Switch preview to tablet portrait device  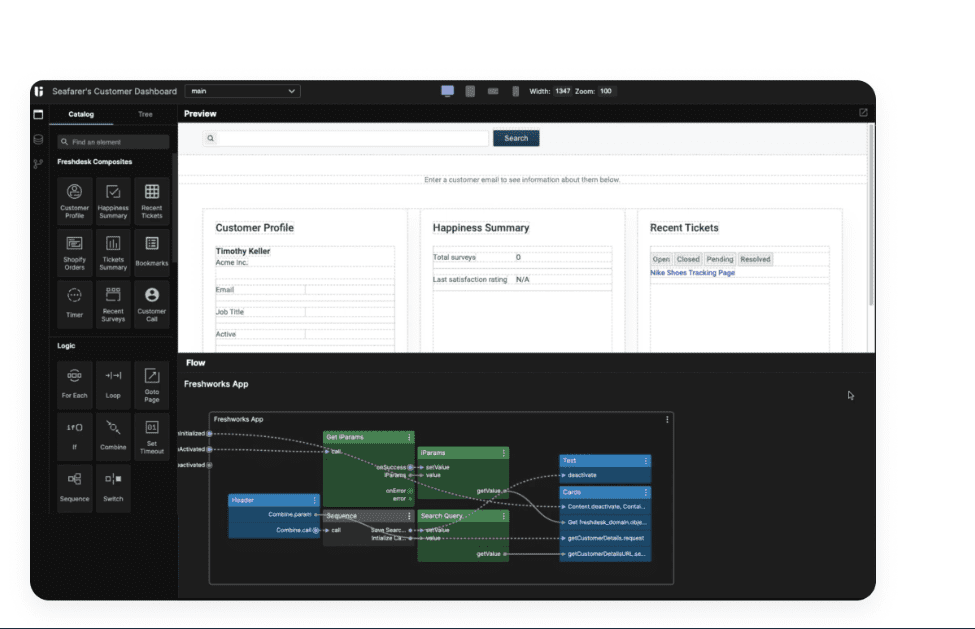470,91
